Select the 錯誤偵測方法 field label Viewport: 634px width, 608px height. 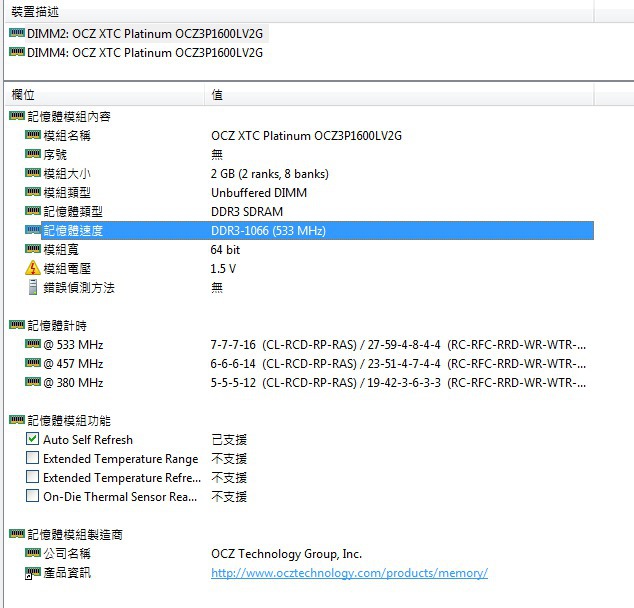coord(79,288)
